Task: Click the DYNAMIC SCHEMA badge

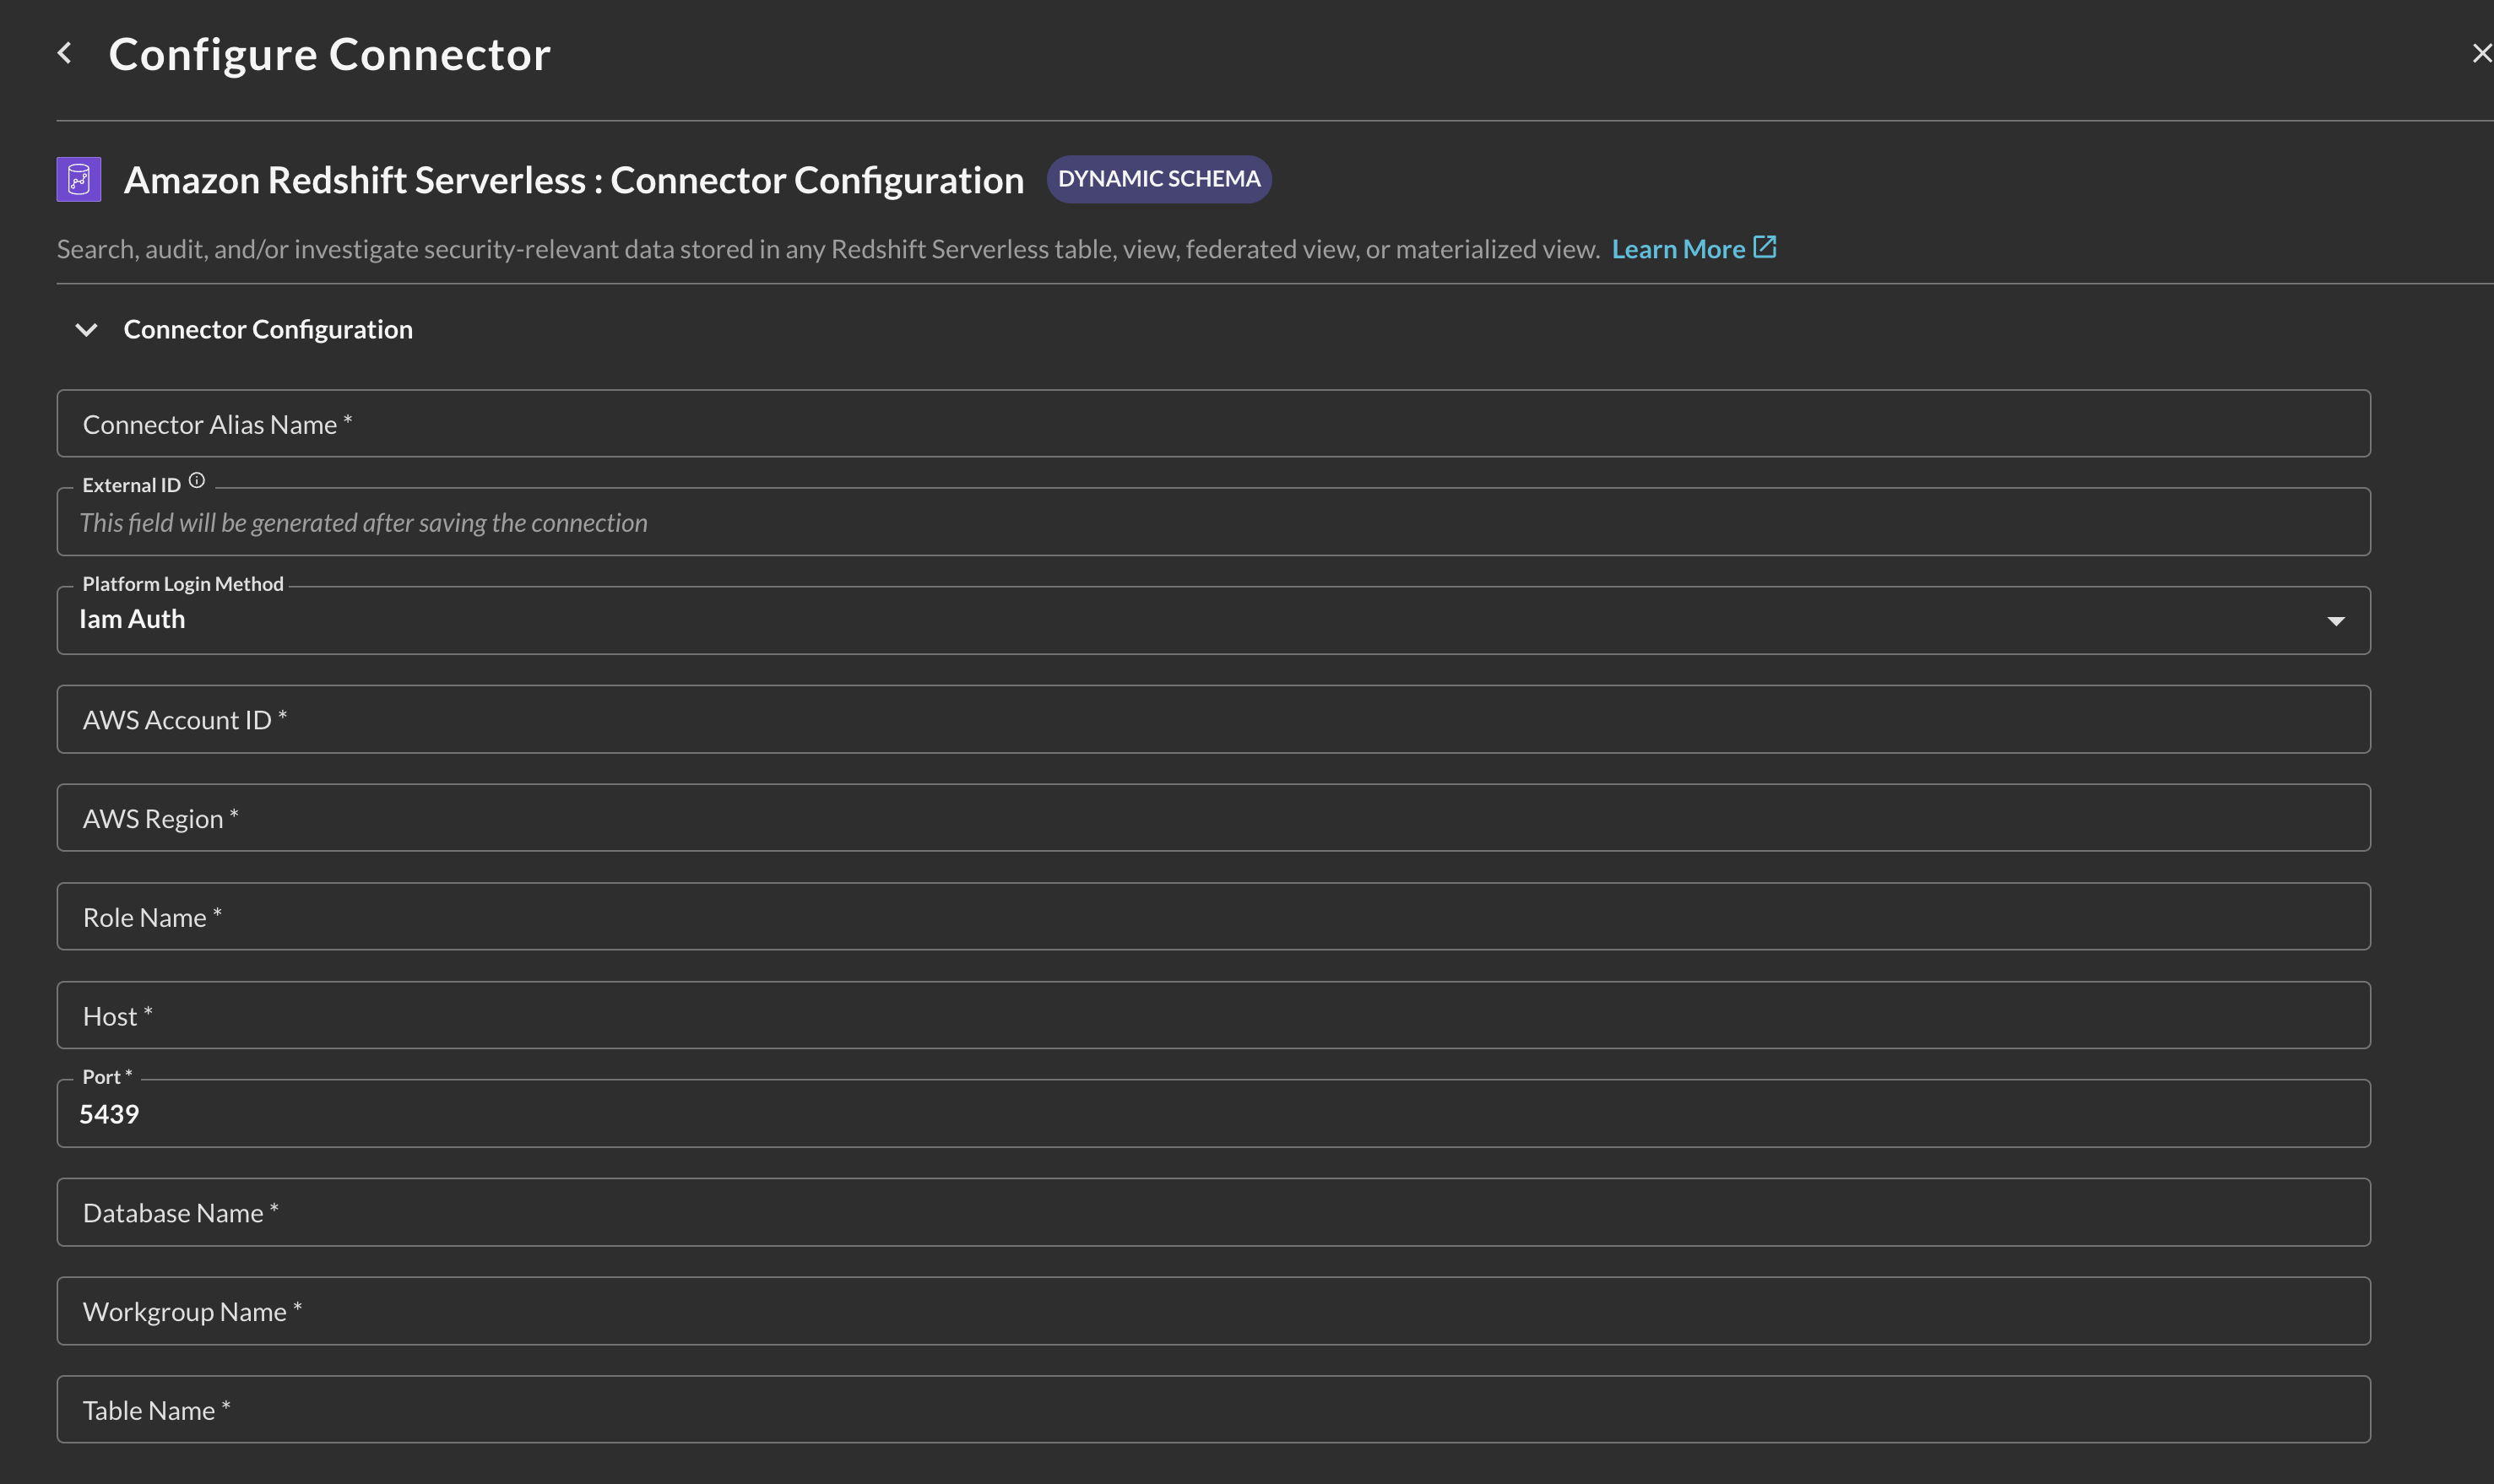Action: coord(1159,179)
